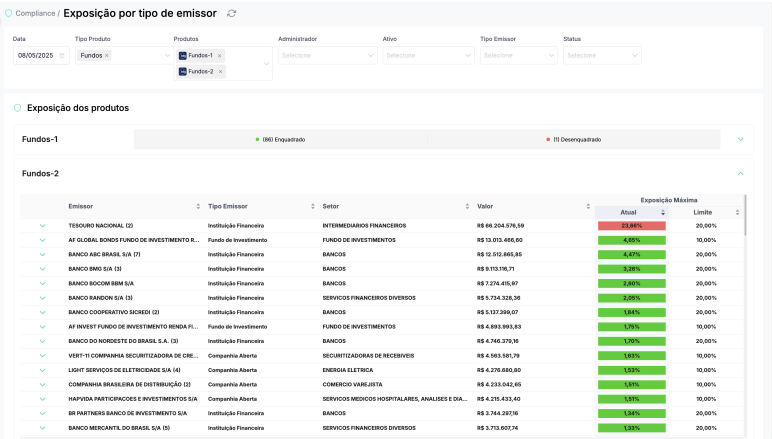
Task: Expand the LIGHT SERVIÇOS DE ELETRICIDADE row
Action: click(x=42, y=370)
